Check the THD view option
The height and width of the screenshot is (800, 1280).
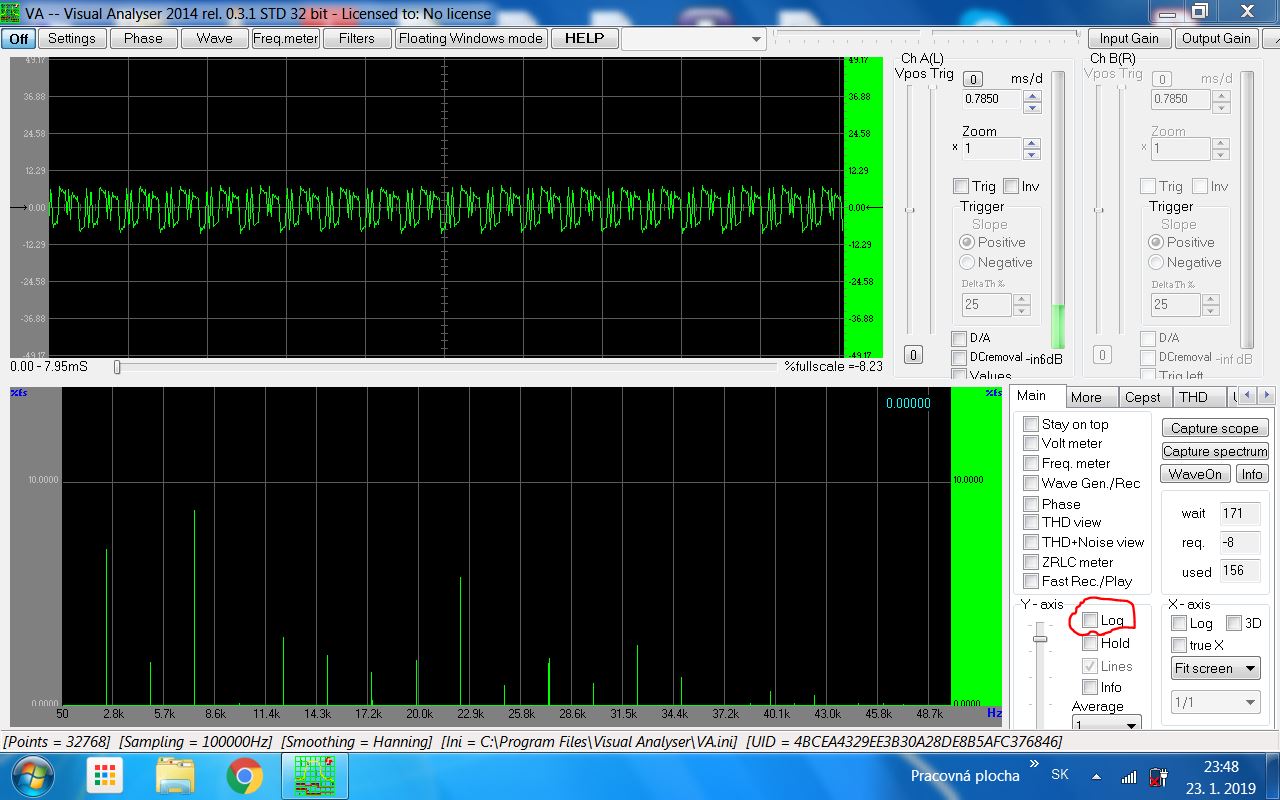click(1031, 522)
